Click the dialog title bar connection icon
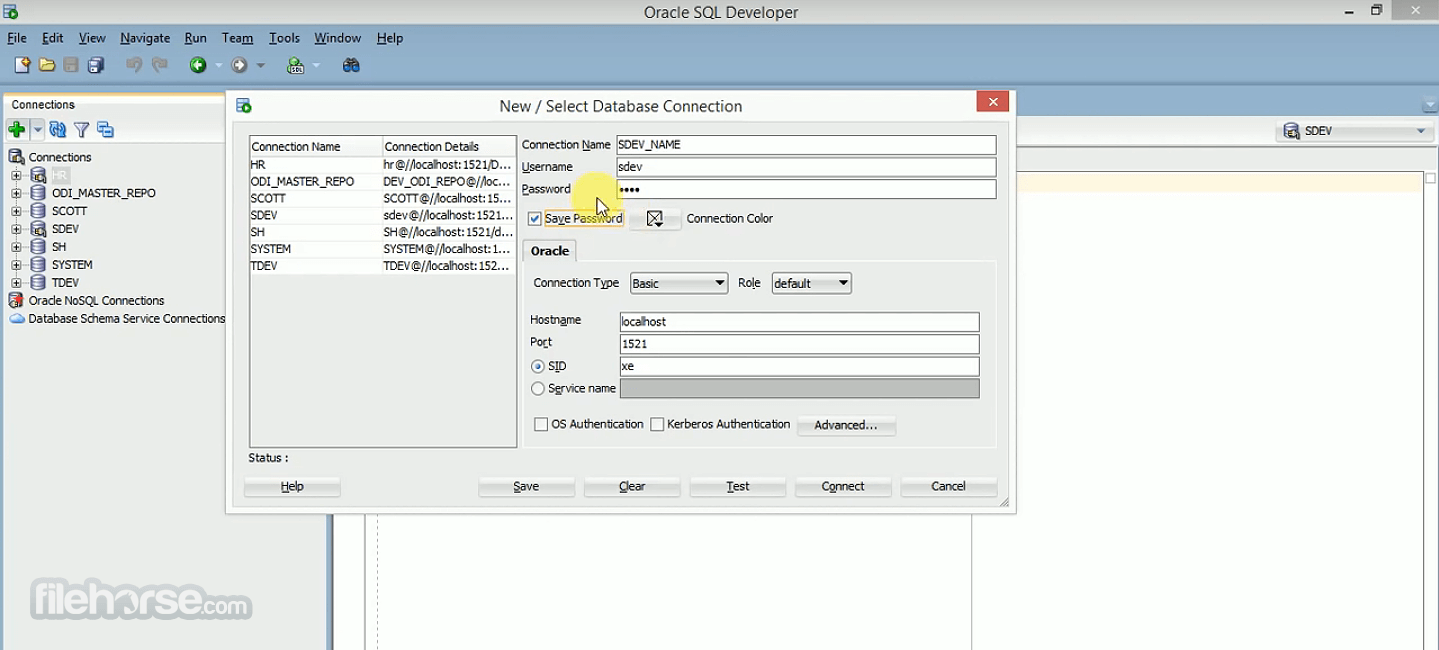Screen dimensions: 1439x650 [243, 106]
